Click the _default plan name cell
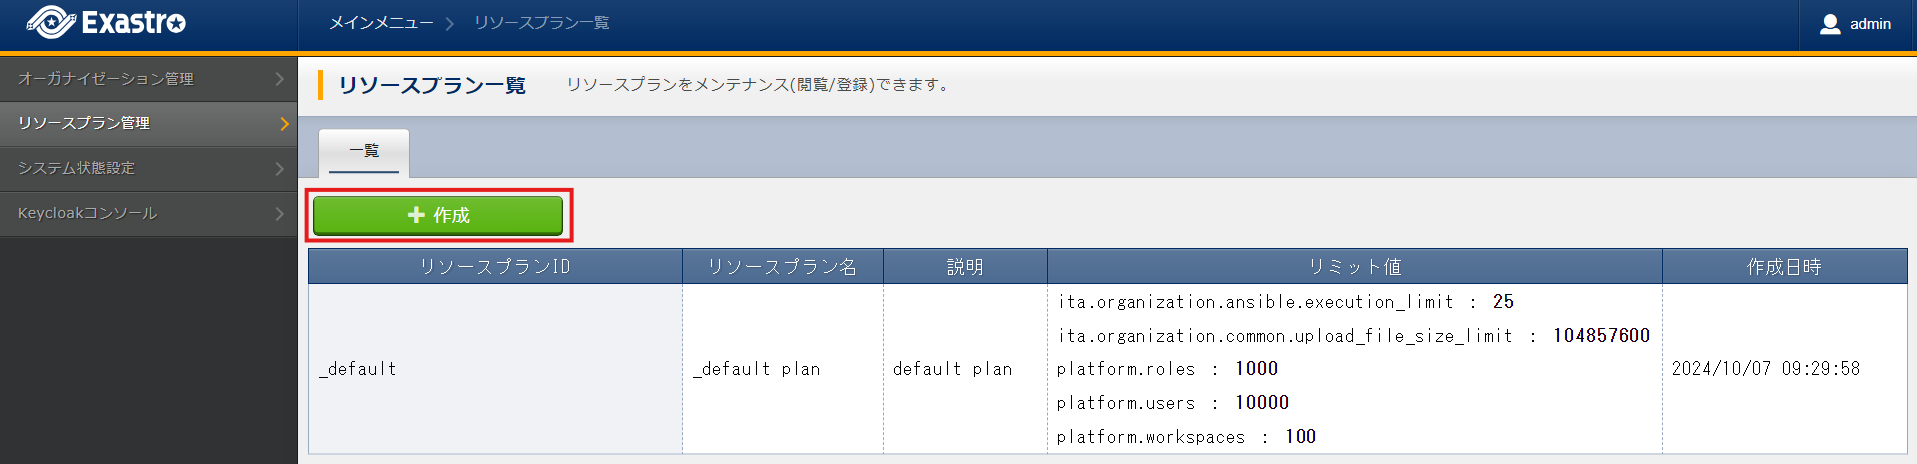The width and height of the screenshot is (1917, 464). pyautogui.click(x=757, y=369)
